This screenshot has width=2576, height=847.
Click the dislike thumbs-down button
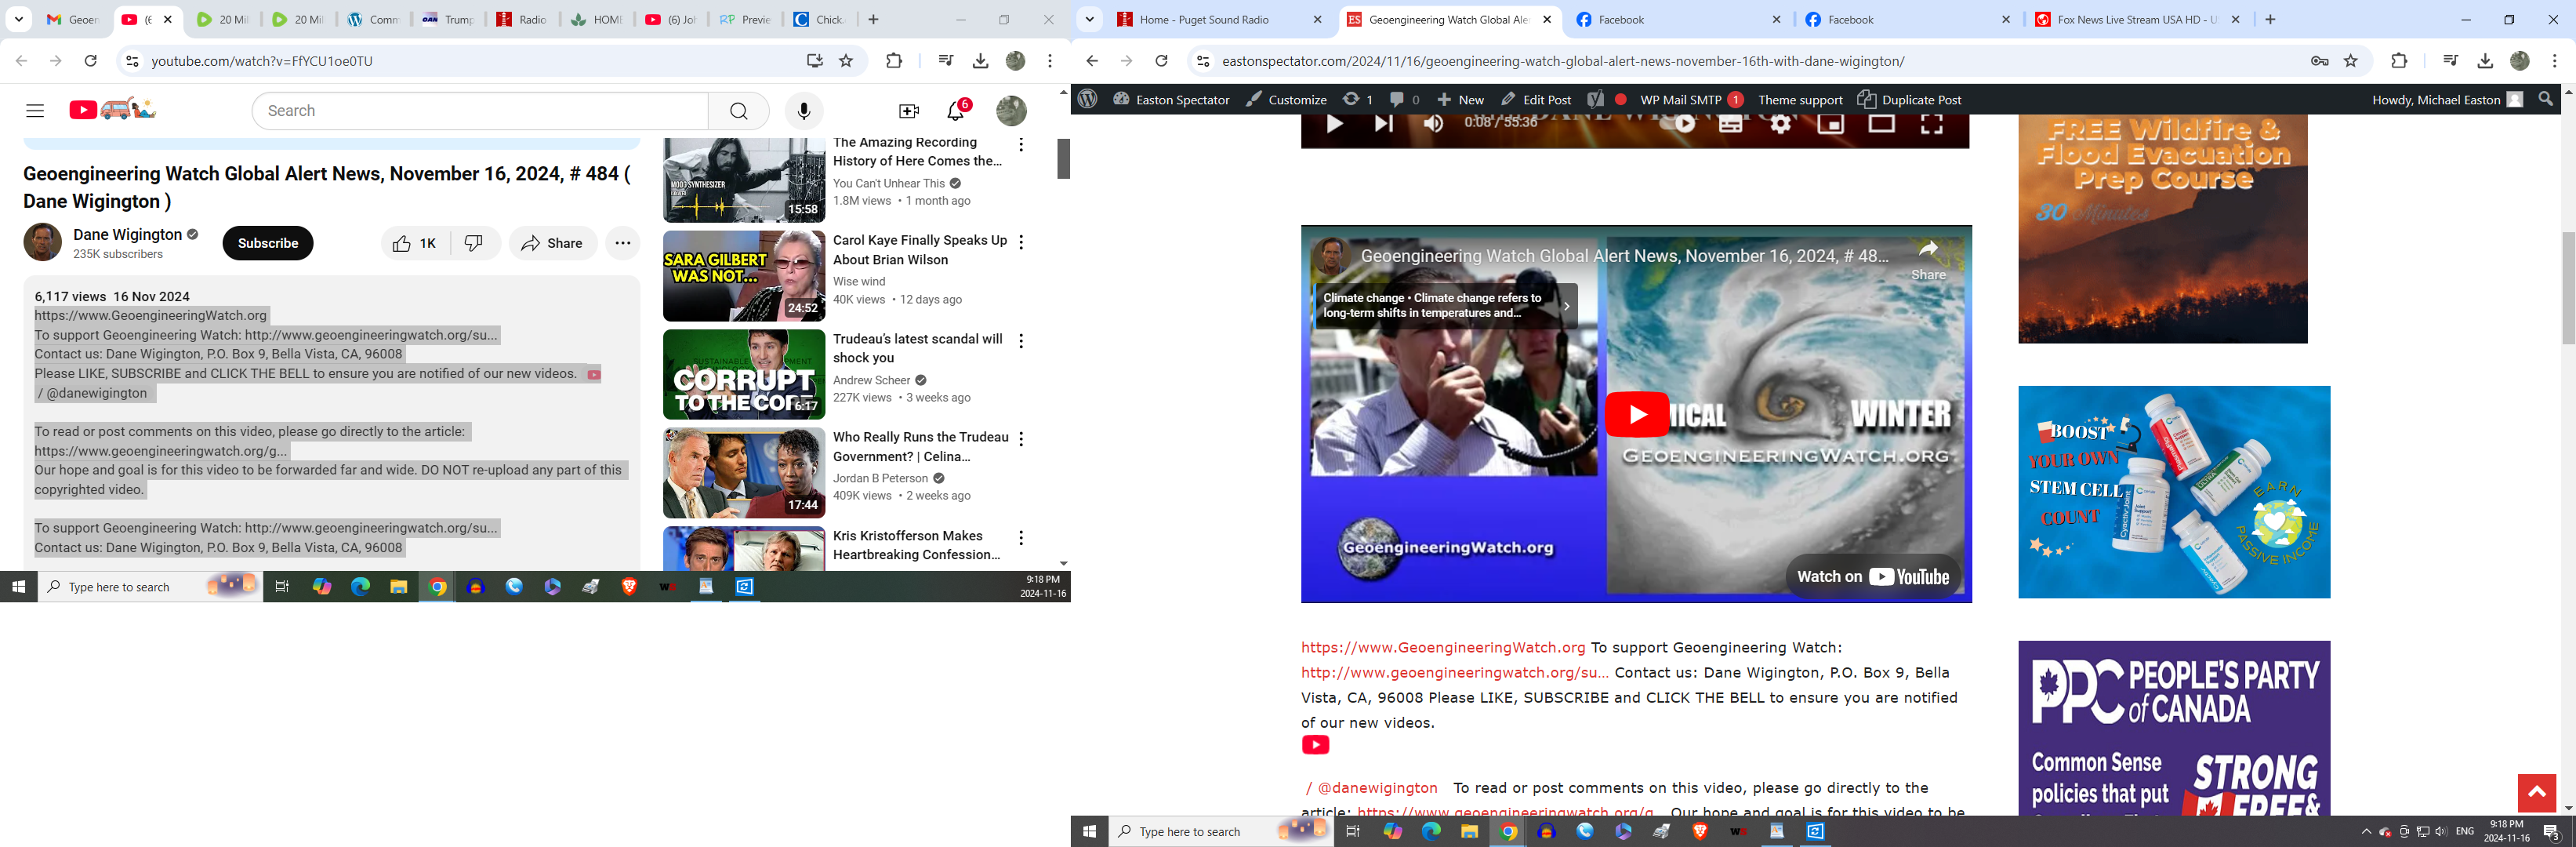click(x=474, y=243)
